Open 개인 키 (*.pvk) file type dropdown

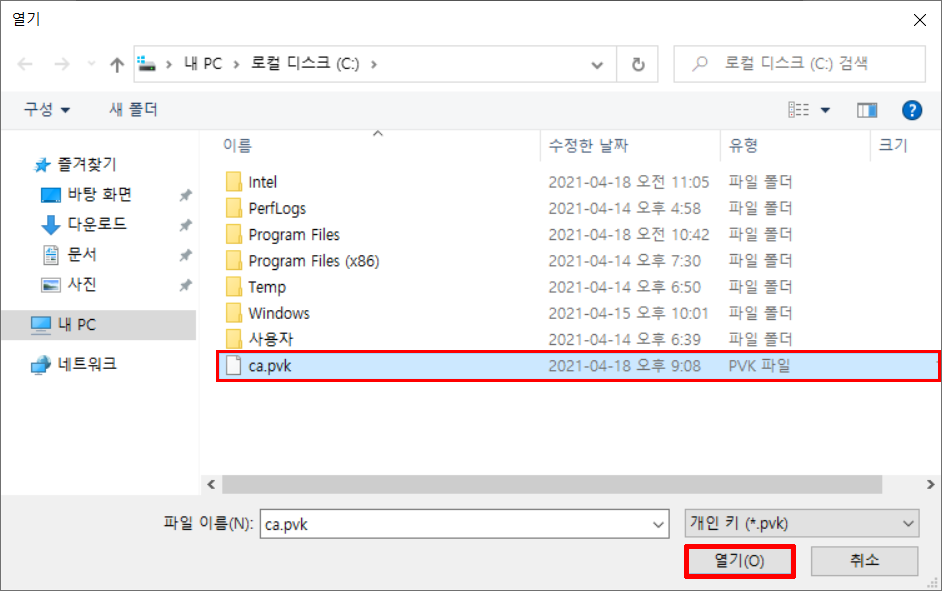coord(801,524)
